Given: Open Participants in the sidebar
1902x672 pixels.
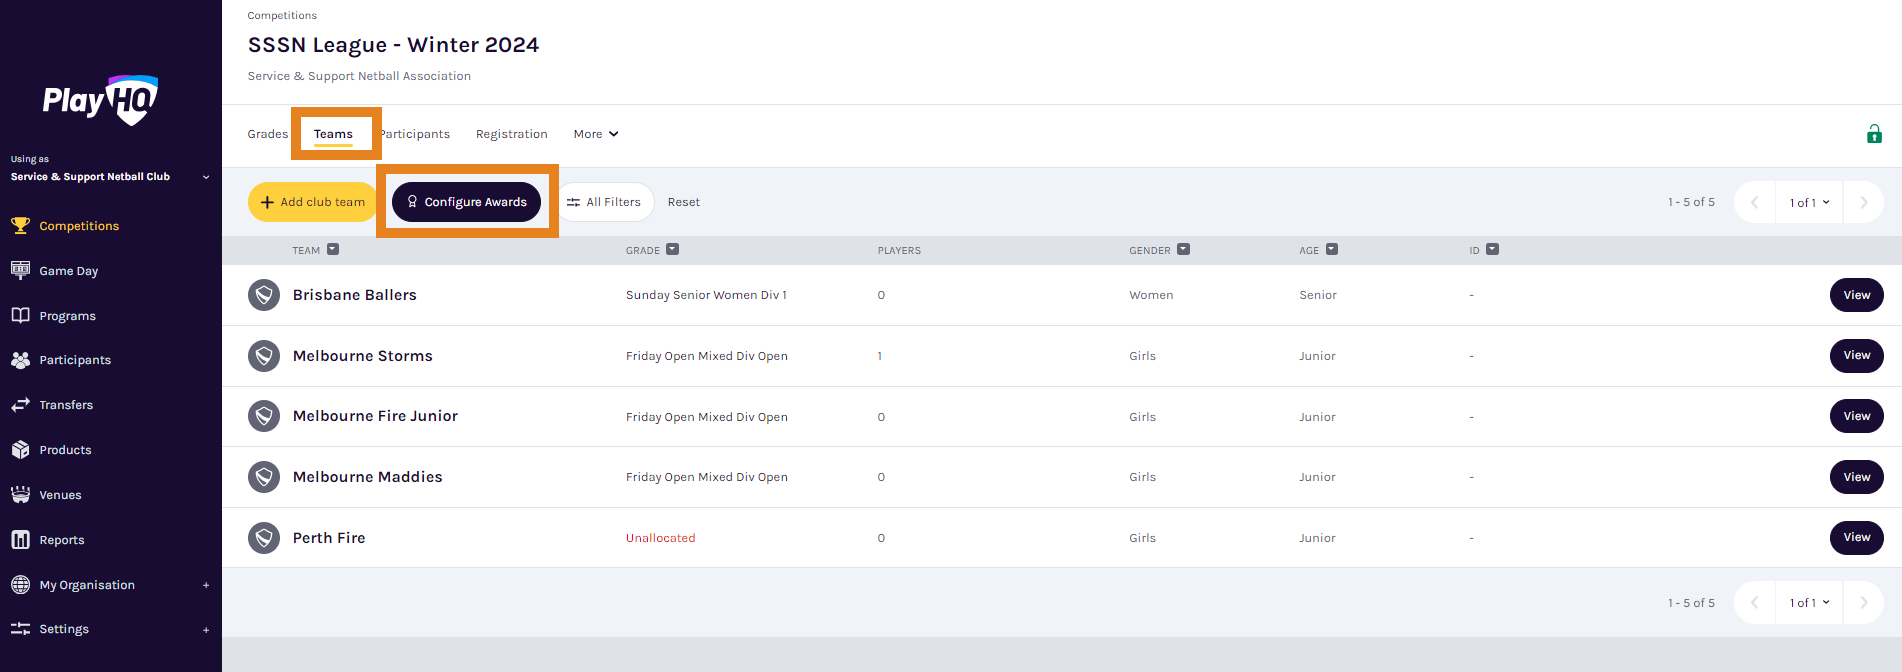Looking at the screenshot, I should click(75, 360).
